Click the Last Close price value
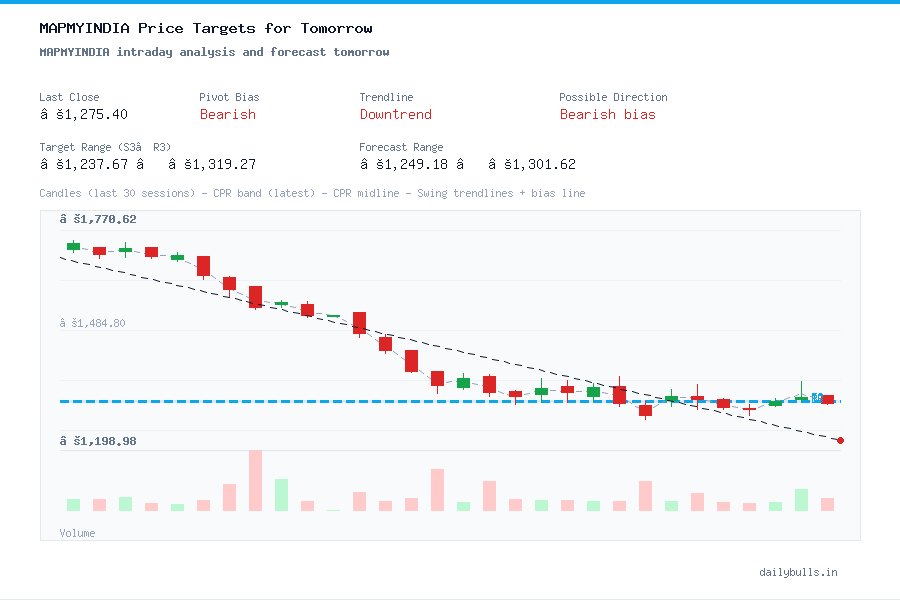The image size is (900, 600). point(84,114)
